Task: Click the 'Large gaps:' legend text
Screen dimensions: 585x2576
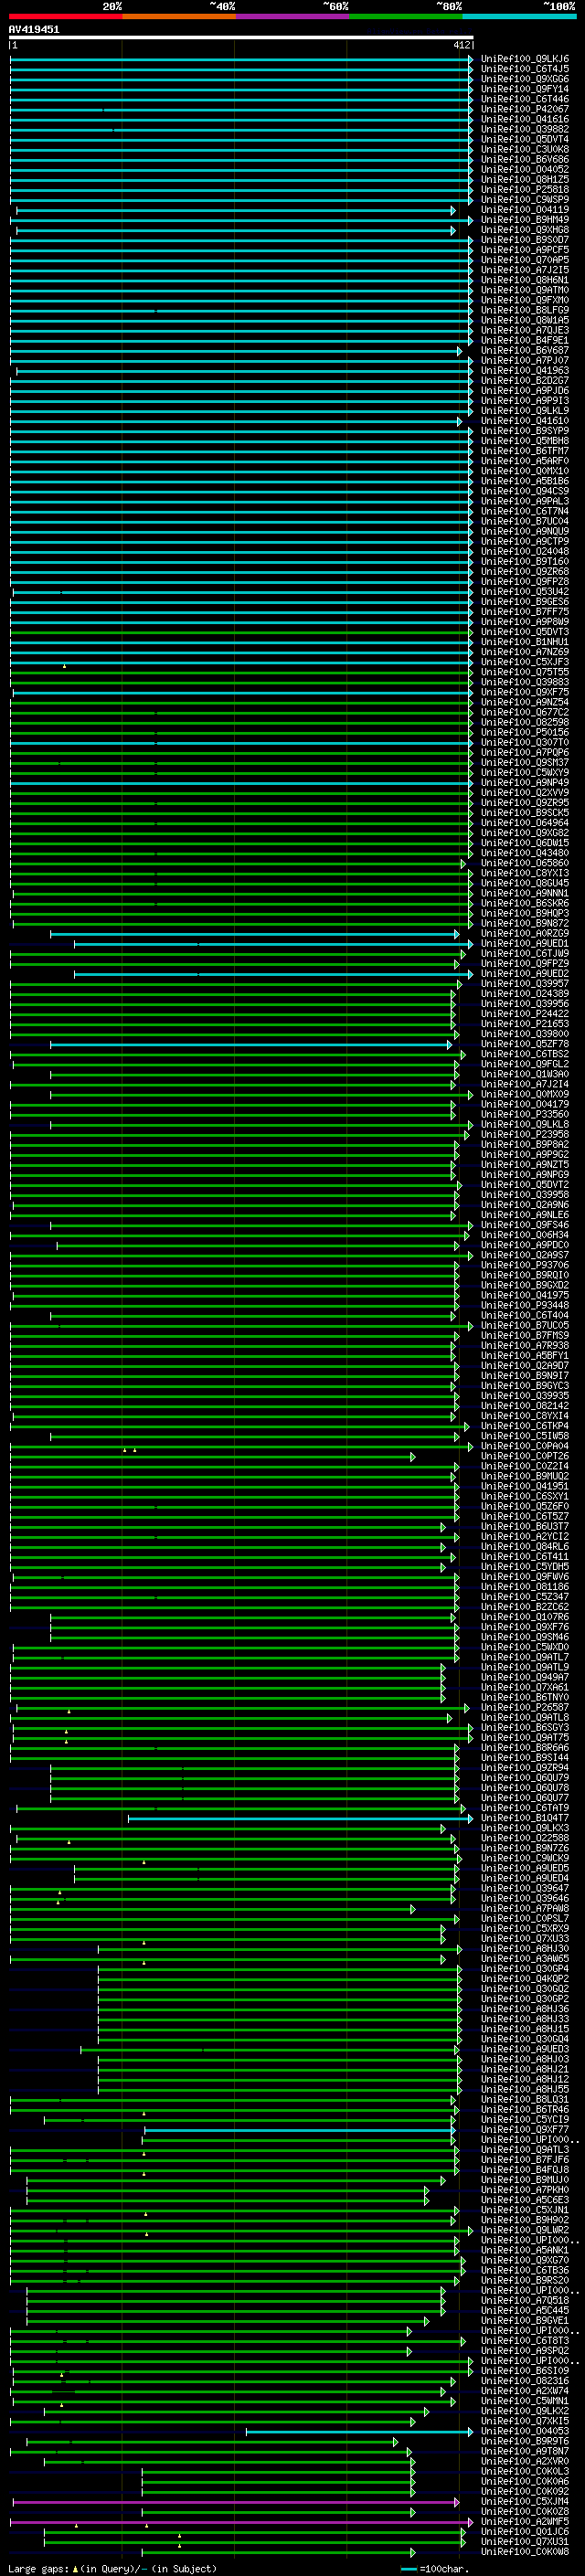Action: [38, 2569]
